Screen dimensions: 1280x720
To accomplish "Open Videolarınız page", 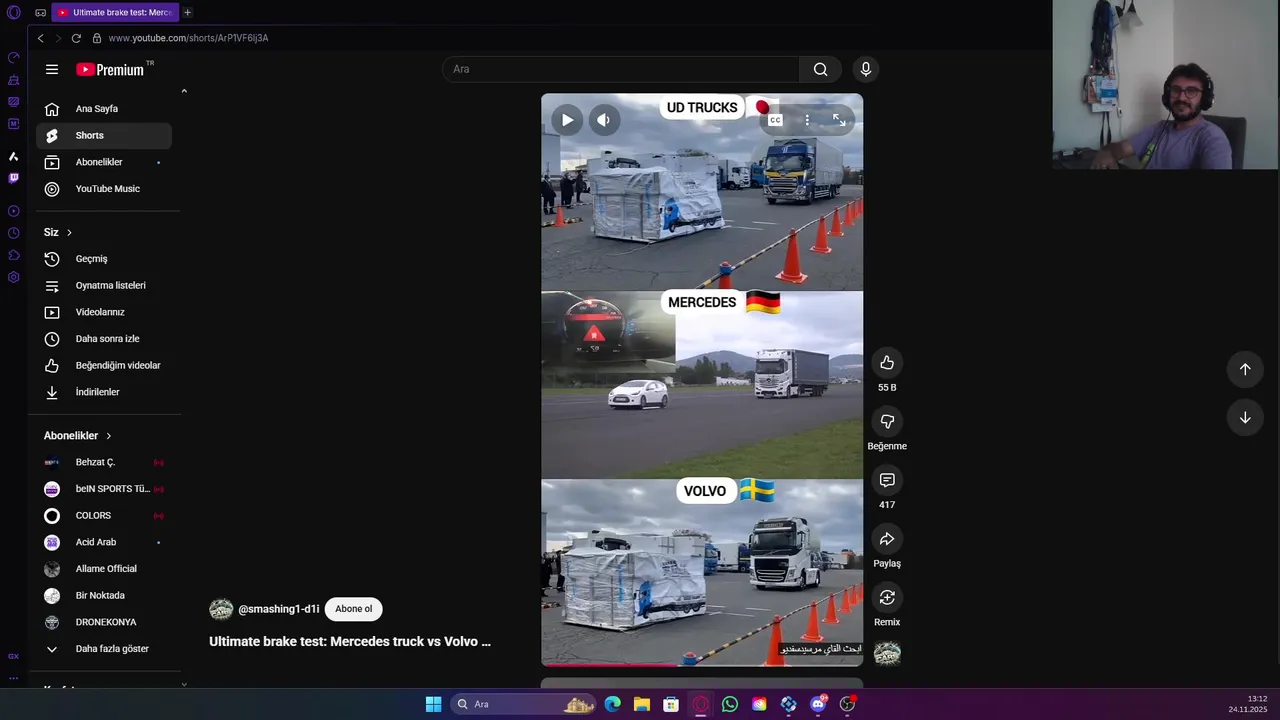I will (104, 312).
